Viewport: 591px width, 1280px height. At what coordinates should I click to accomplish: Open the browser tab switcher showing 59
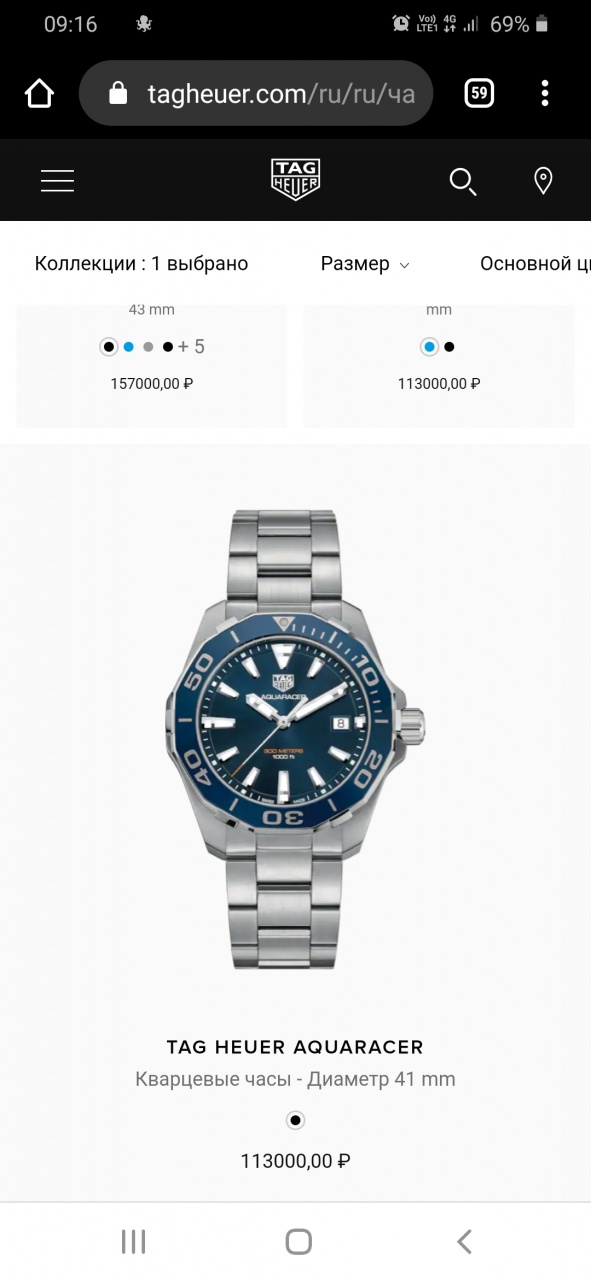pos(479,94)
